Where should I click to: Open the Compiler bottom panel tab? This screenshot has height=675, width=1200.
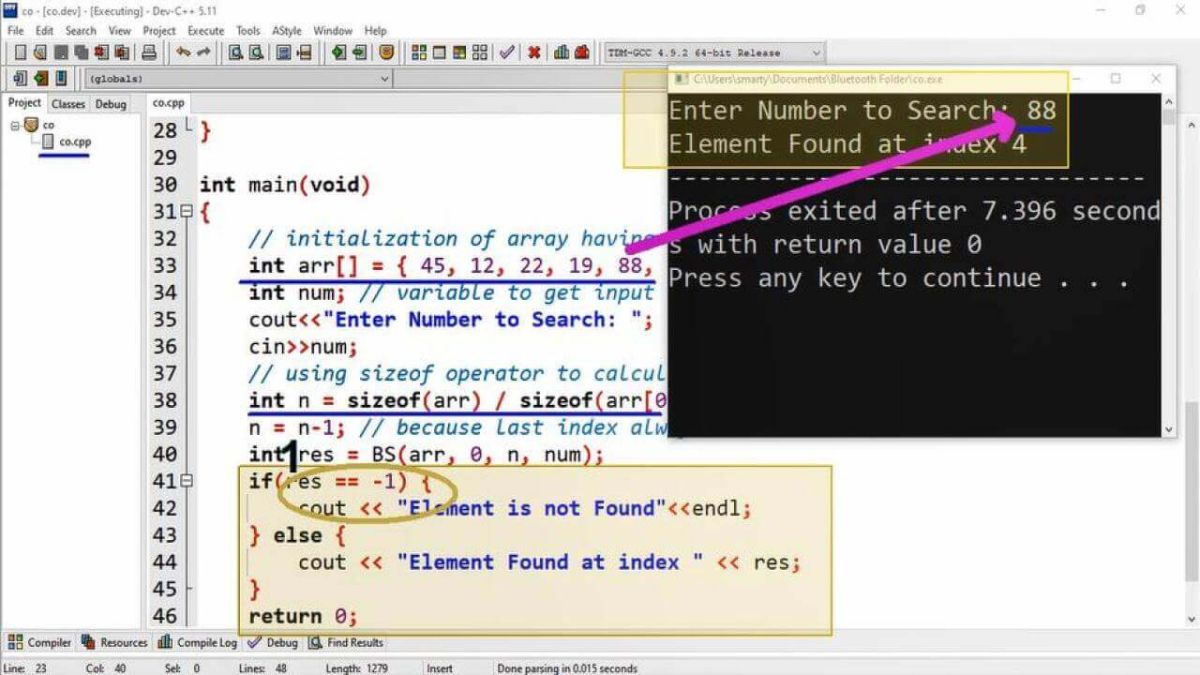tap(41, 643)
